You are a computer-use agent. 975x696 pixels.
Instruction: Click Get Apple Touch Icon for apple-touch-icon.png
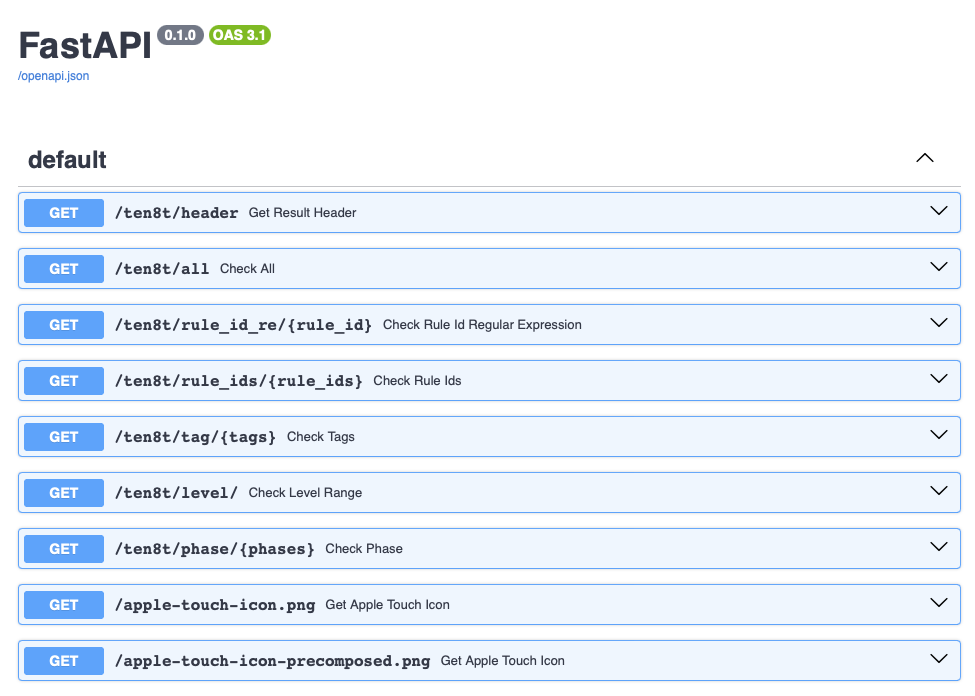coord(387,605)
